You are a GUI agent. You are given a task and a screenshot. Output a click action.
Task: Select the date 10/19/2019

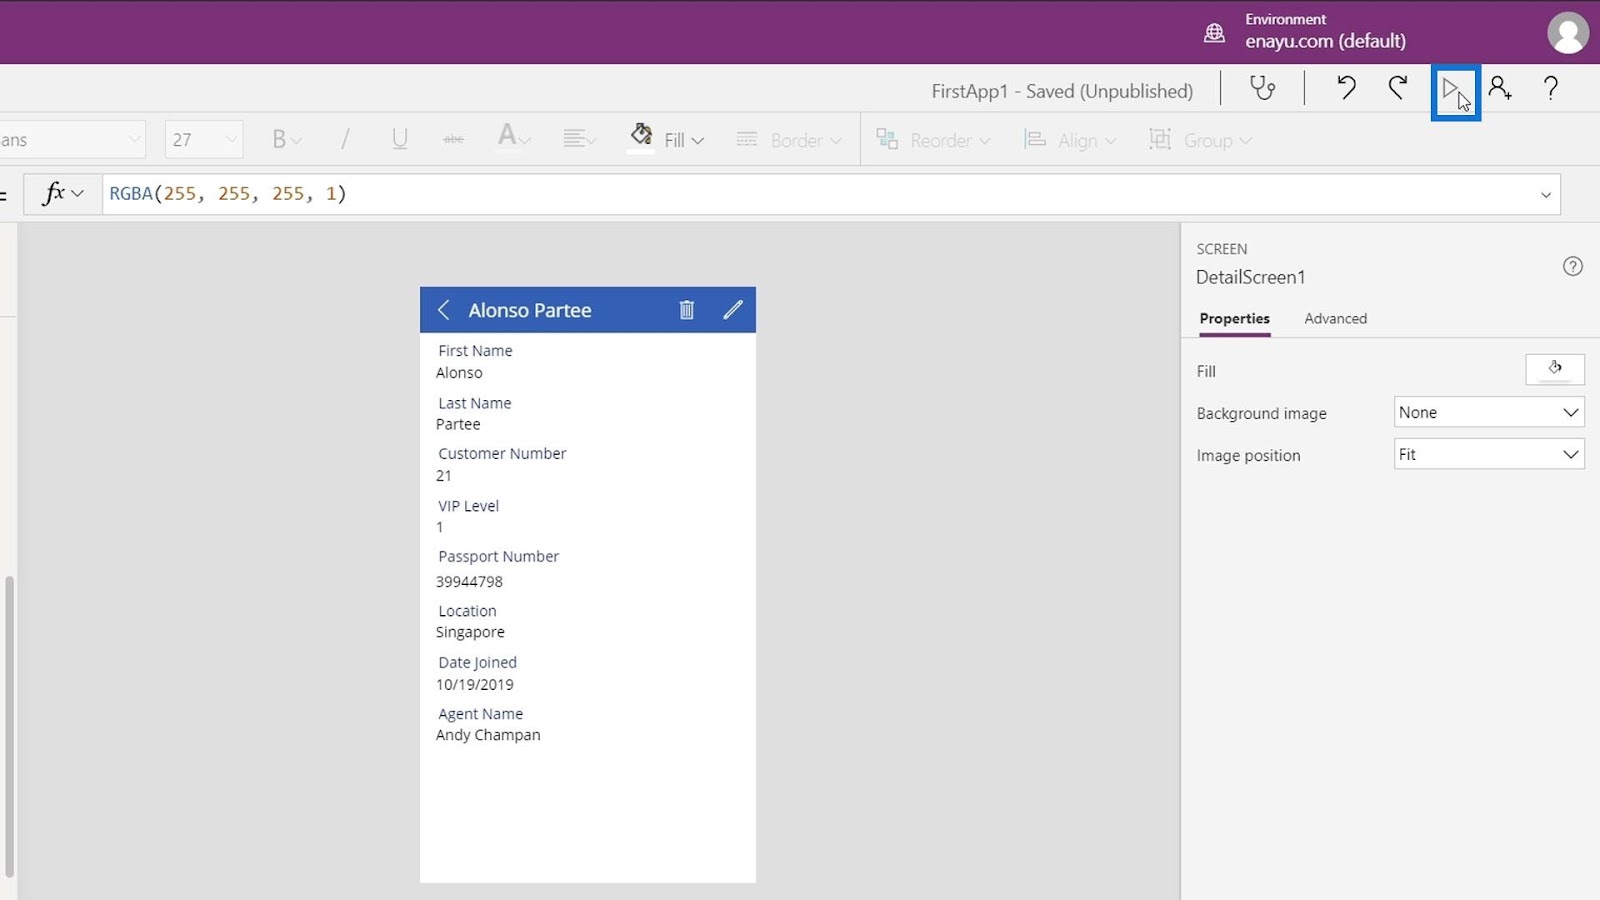[474, 685]
